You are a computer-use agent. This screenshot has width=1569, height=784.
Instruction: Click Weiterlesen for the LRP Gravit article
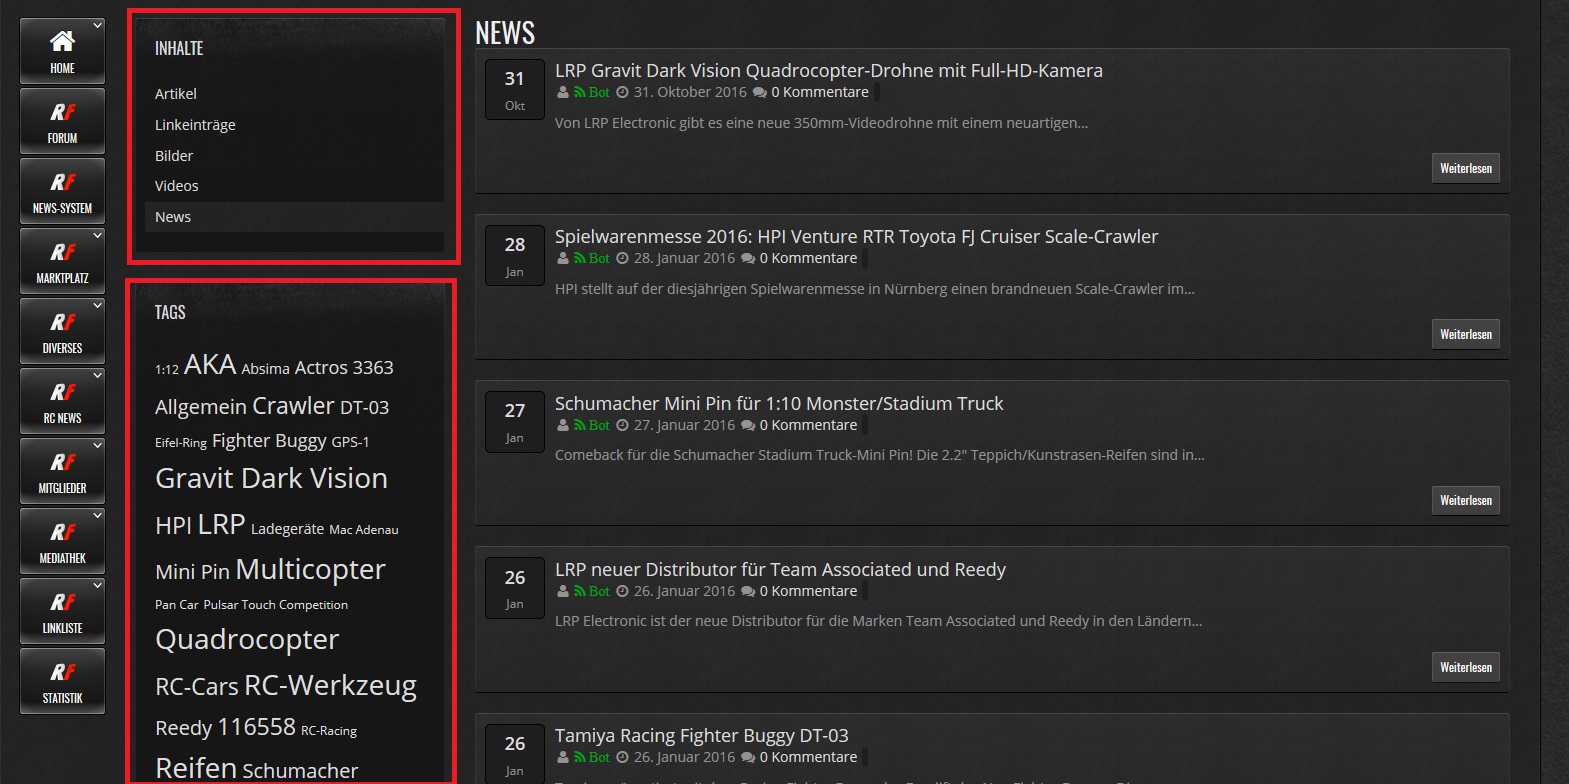click(1465, 168)
